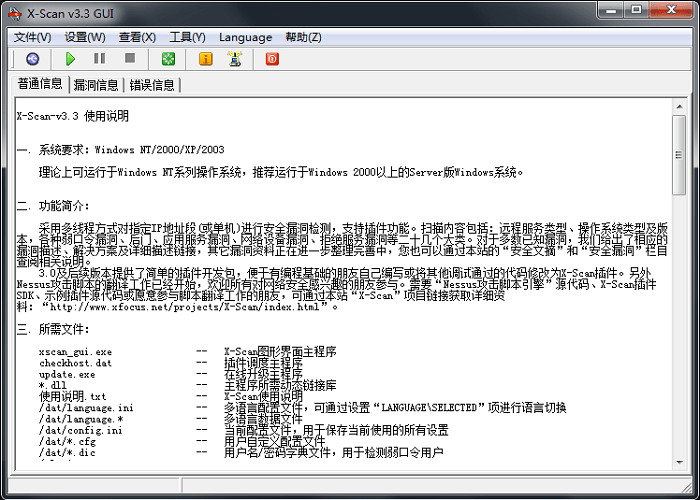Open the Language menu
700x500 pixels.
245,37
